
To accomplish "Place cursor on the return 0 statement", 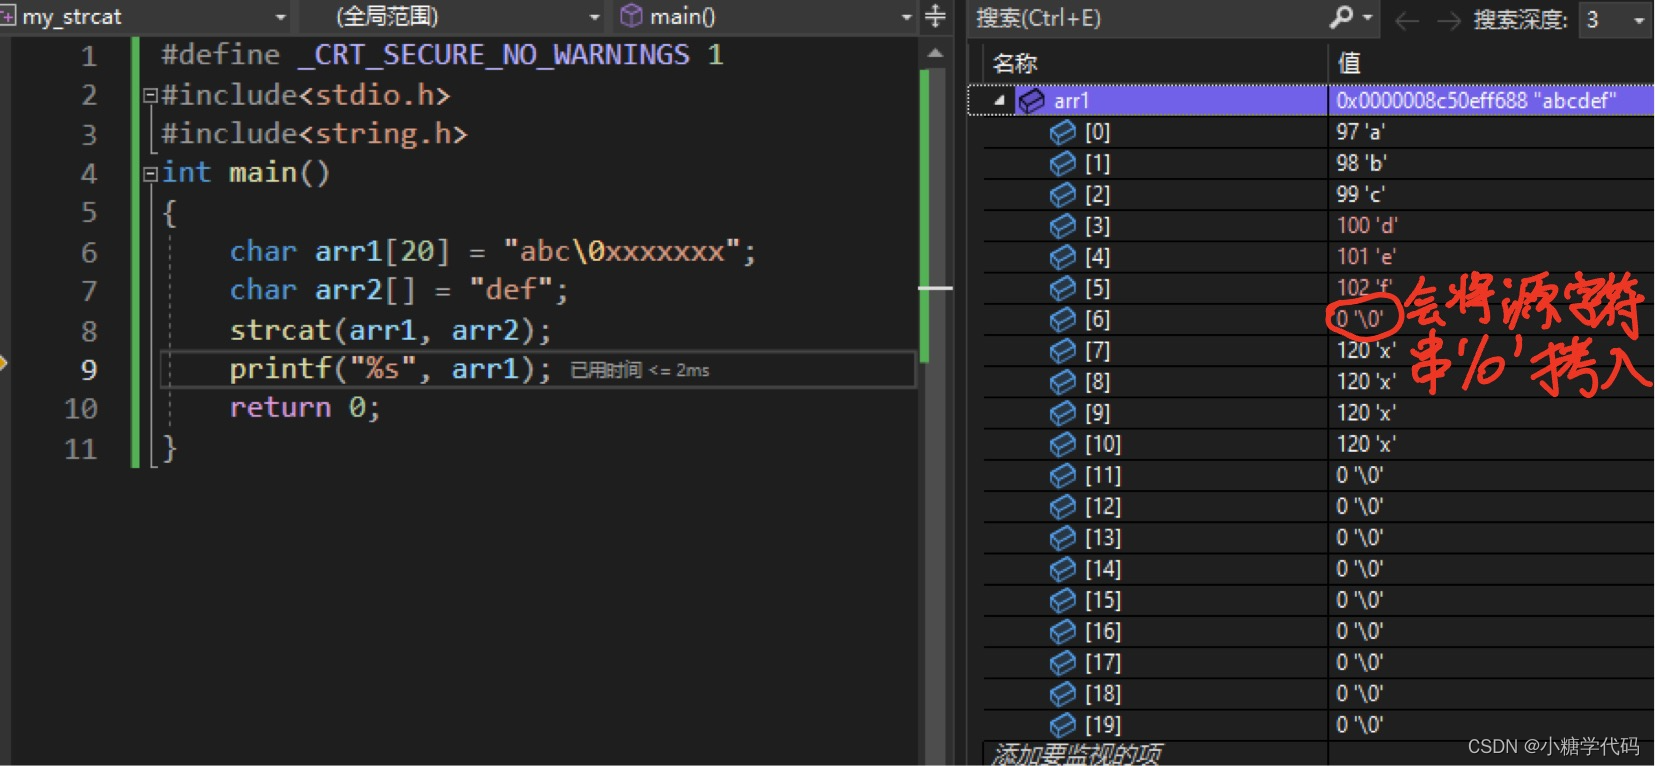I will click(x=305, y=408).
